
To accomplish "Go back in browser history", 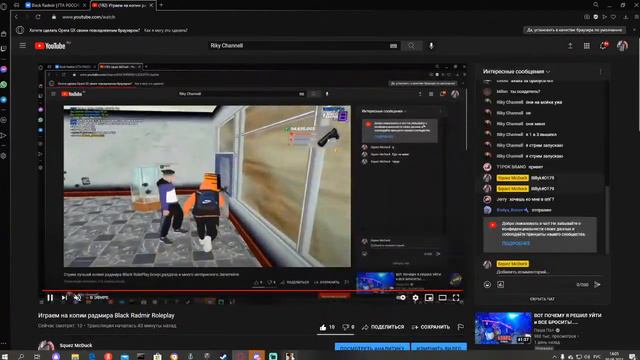I will tap(16, 17).
